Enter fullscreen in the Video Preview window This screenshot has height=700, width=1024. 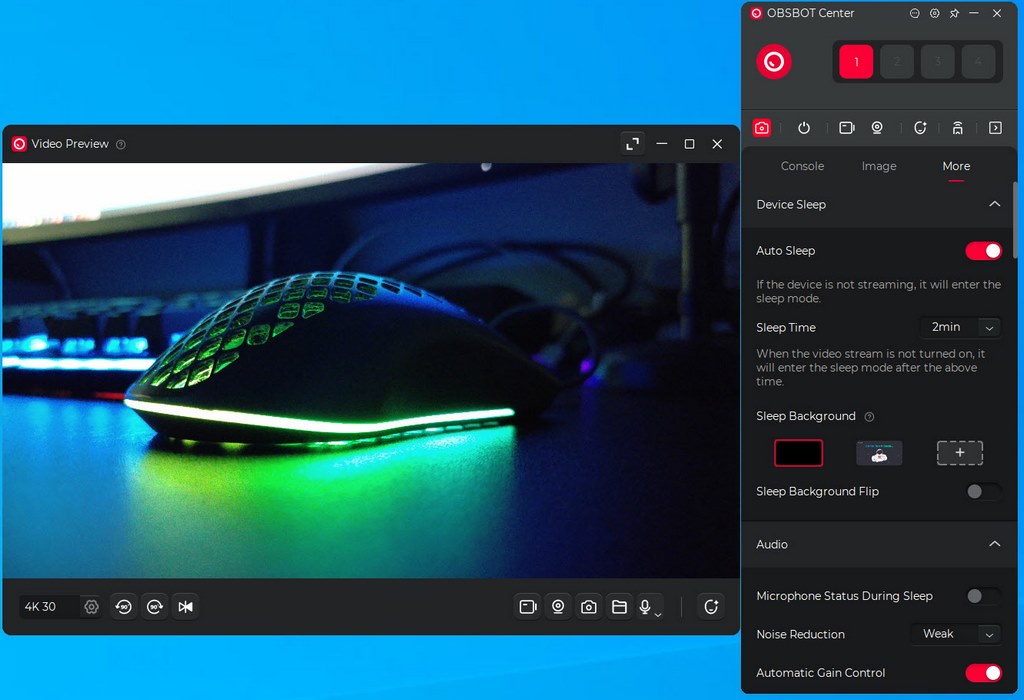[x=632, y=144]
